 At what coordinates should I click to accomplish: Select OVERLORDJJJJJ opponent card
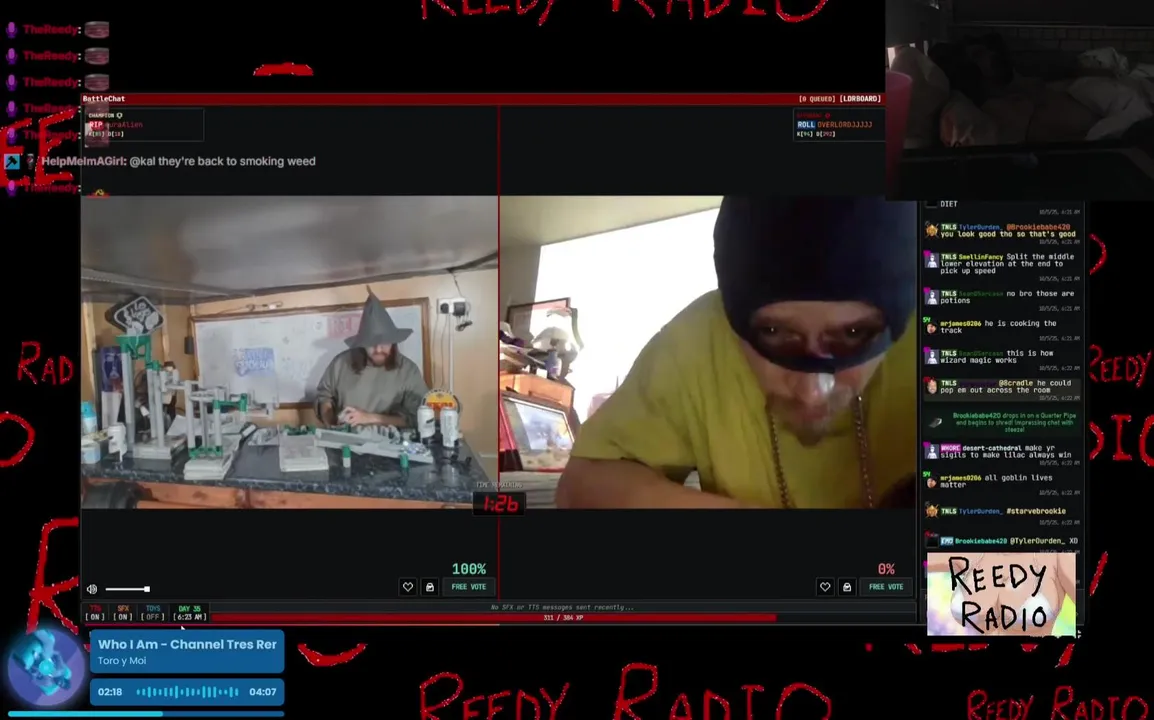pyautogui.click(x=838, y=124)
